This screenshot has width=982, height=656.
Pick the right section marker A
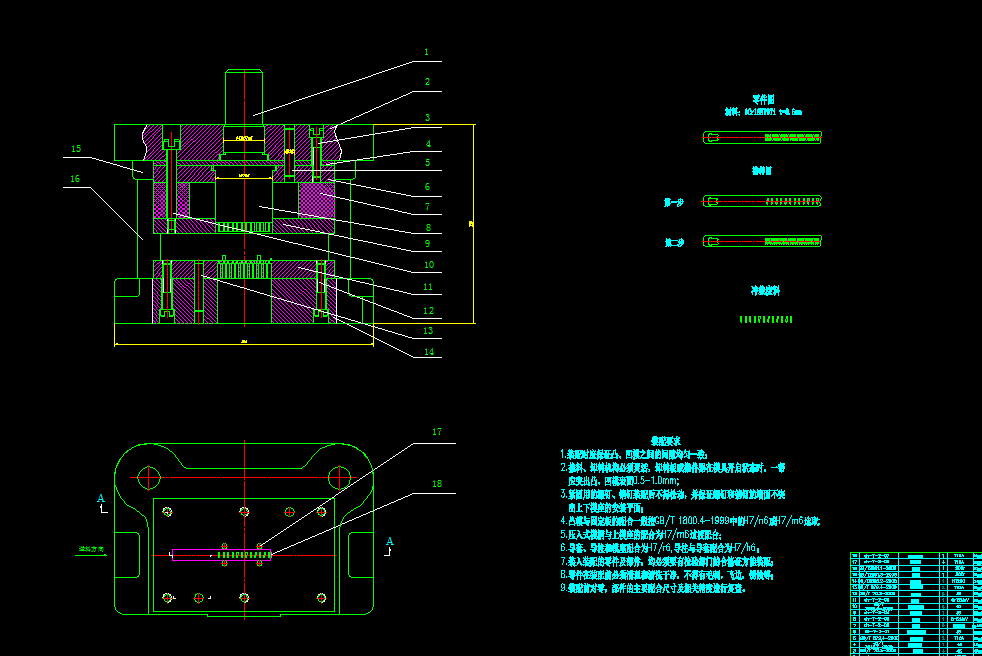pyautogui.click(x=390, y=541)
